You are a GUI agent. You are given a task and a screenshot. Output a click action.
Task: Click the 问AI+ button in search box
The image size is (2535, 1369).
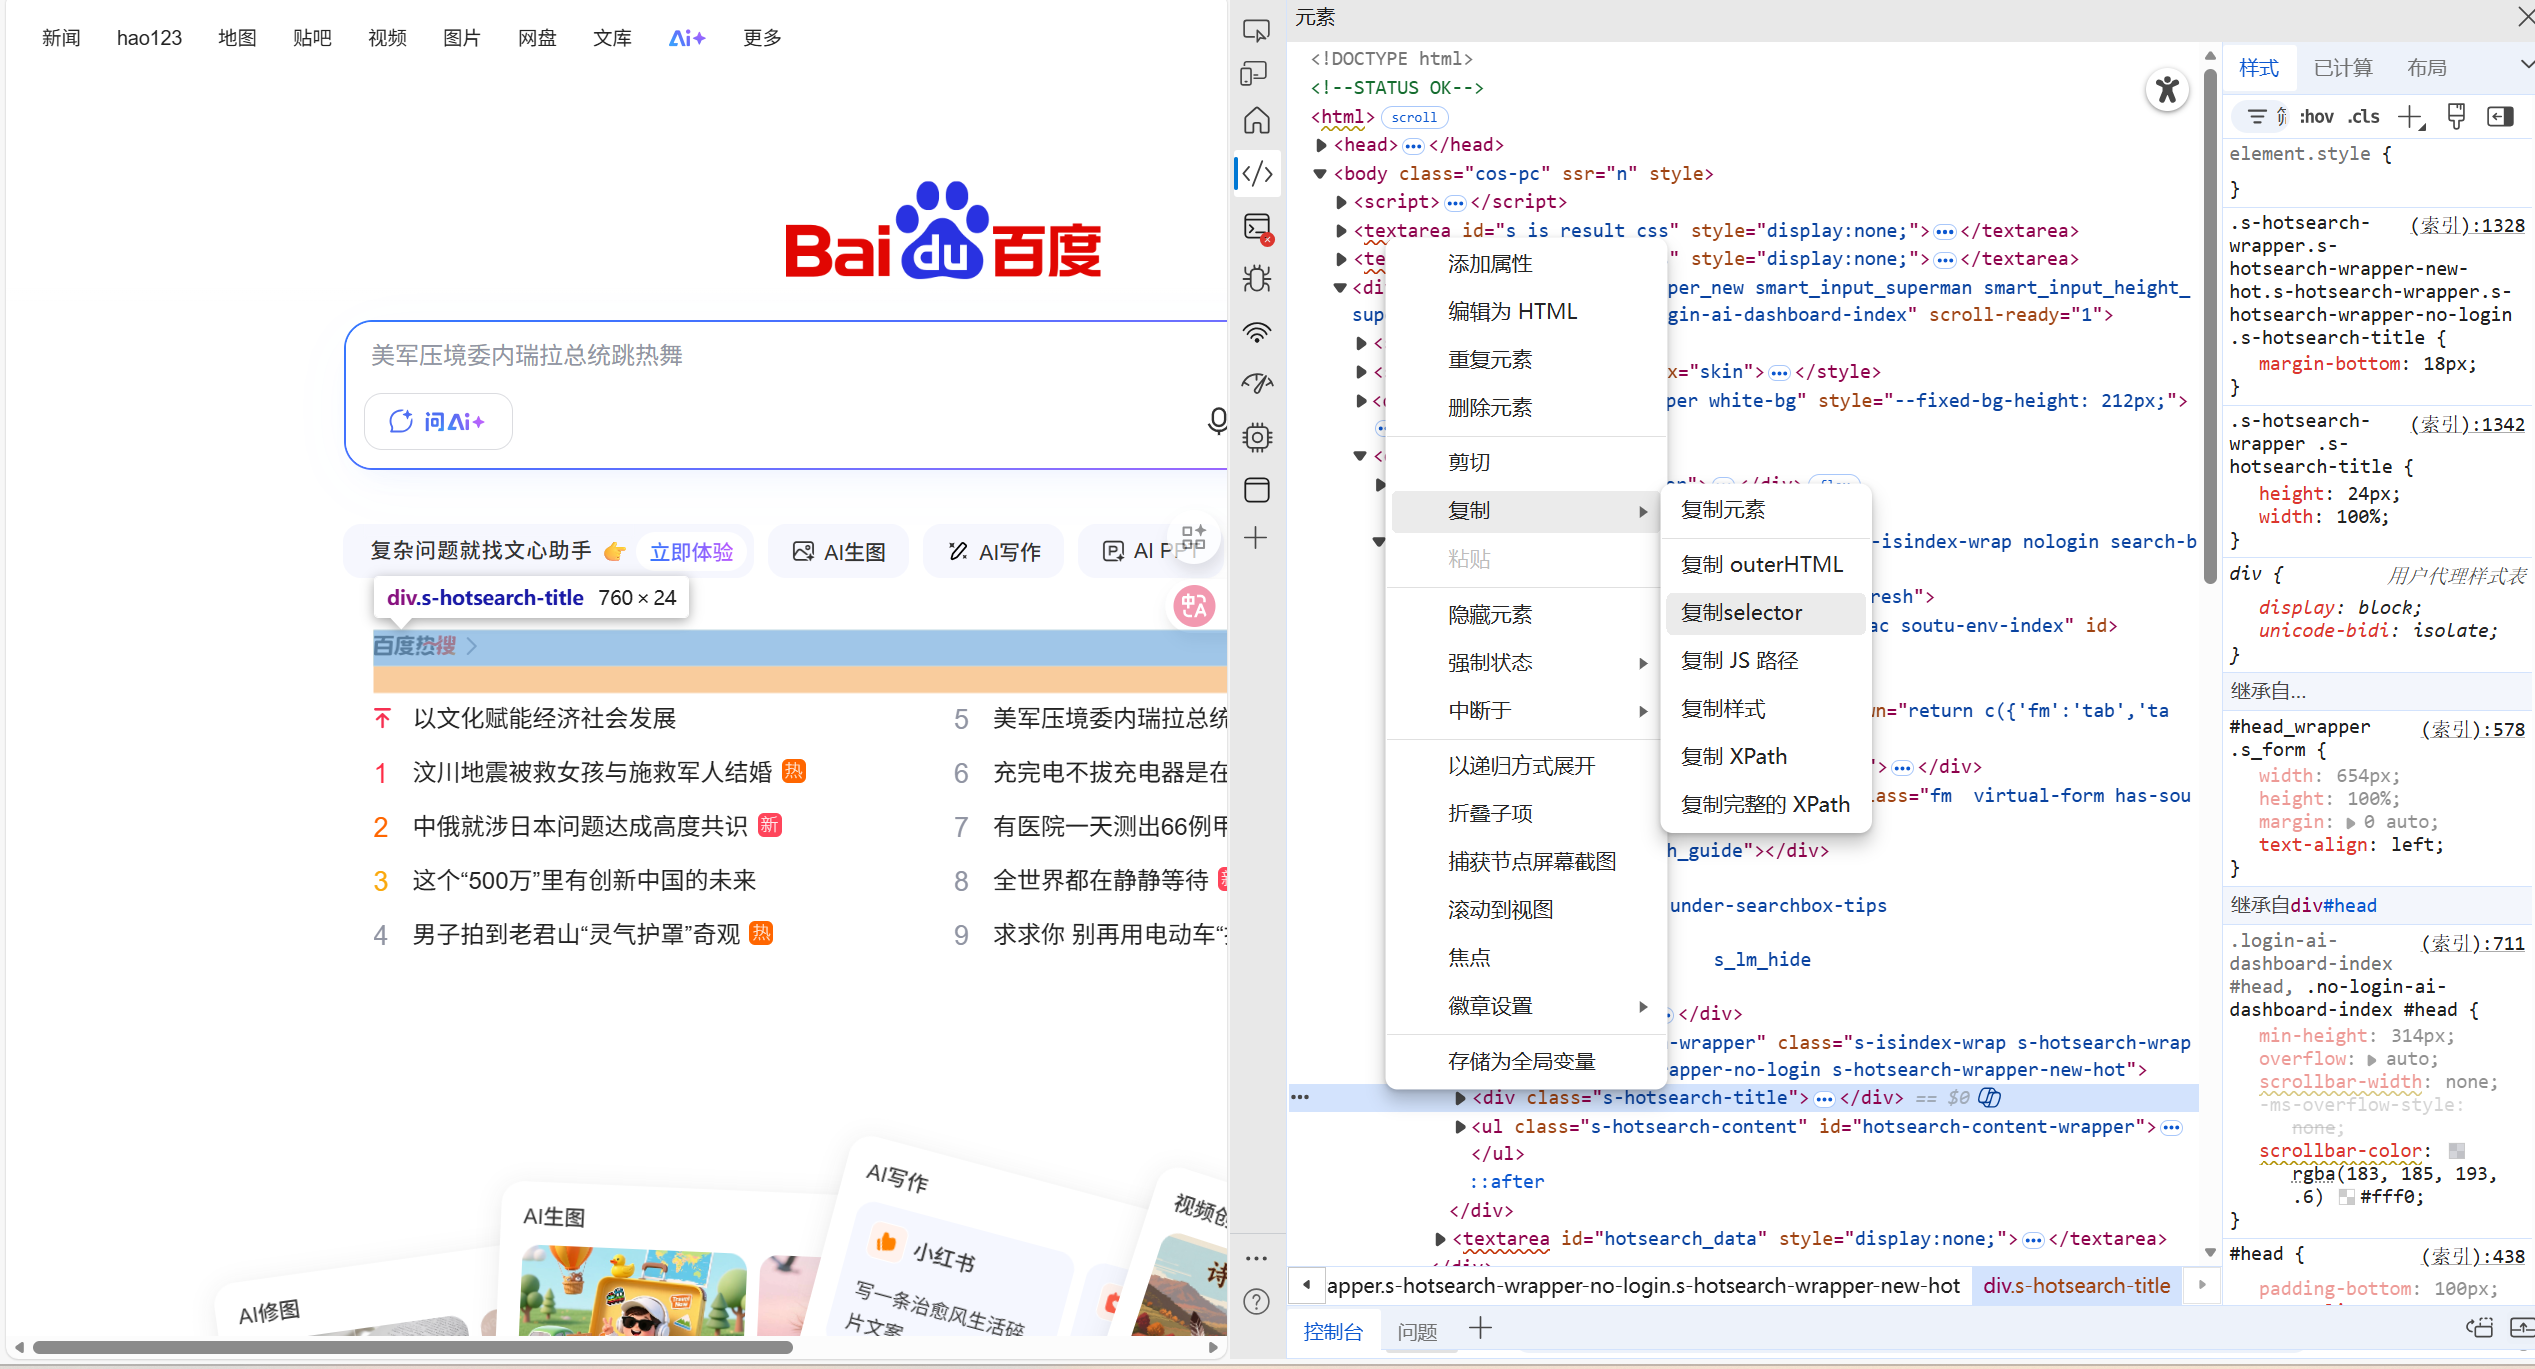point(438,422)
